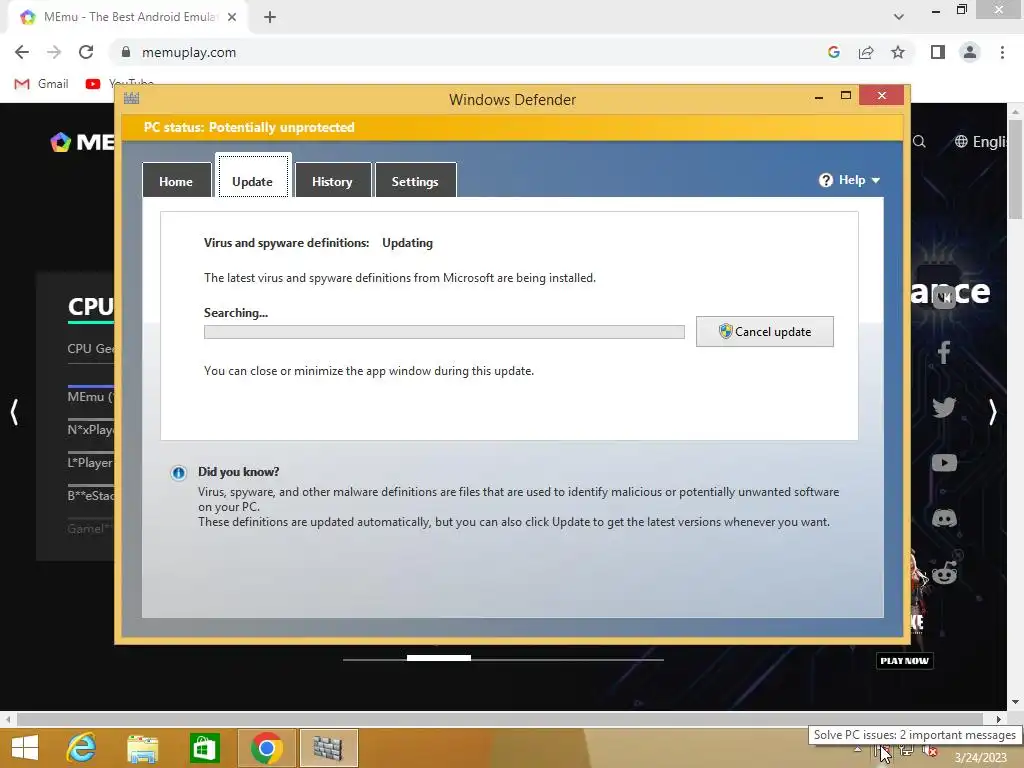Open MEmu Reddit icon

[944, 573]
